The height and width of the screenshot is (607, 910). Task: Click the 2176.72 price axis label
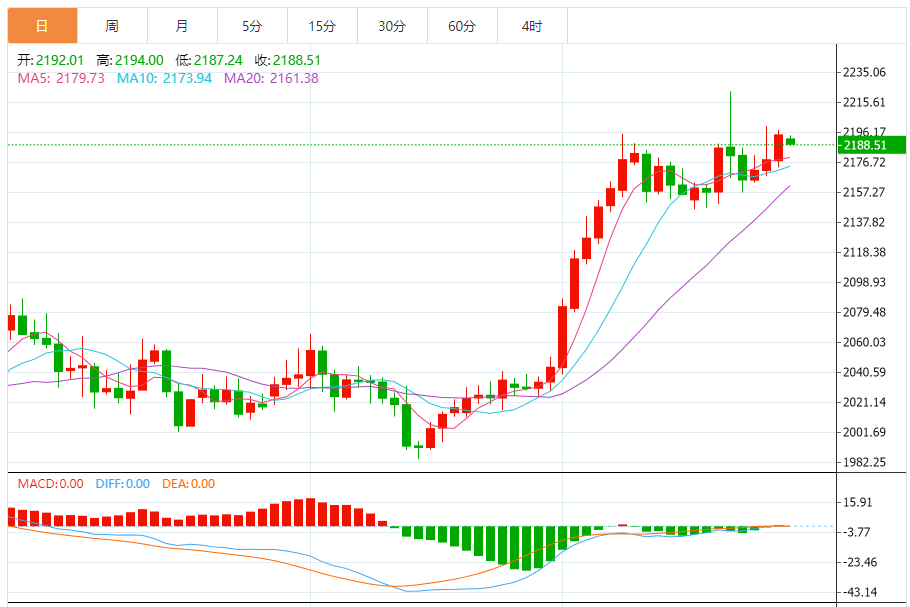click(864, 162)
